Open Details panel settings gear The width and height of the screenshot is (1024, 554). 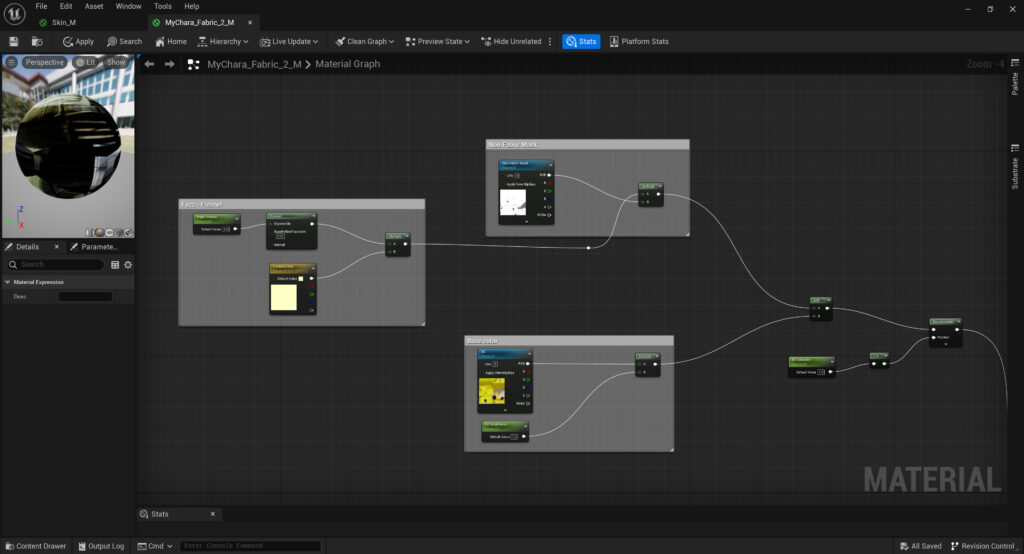128,265
